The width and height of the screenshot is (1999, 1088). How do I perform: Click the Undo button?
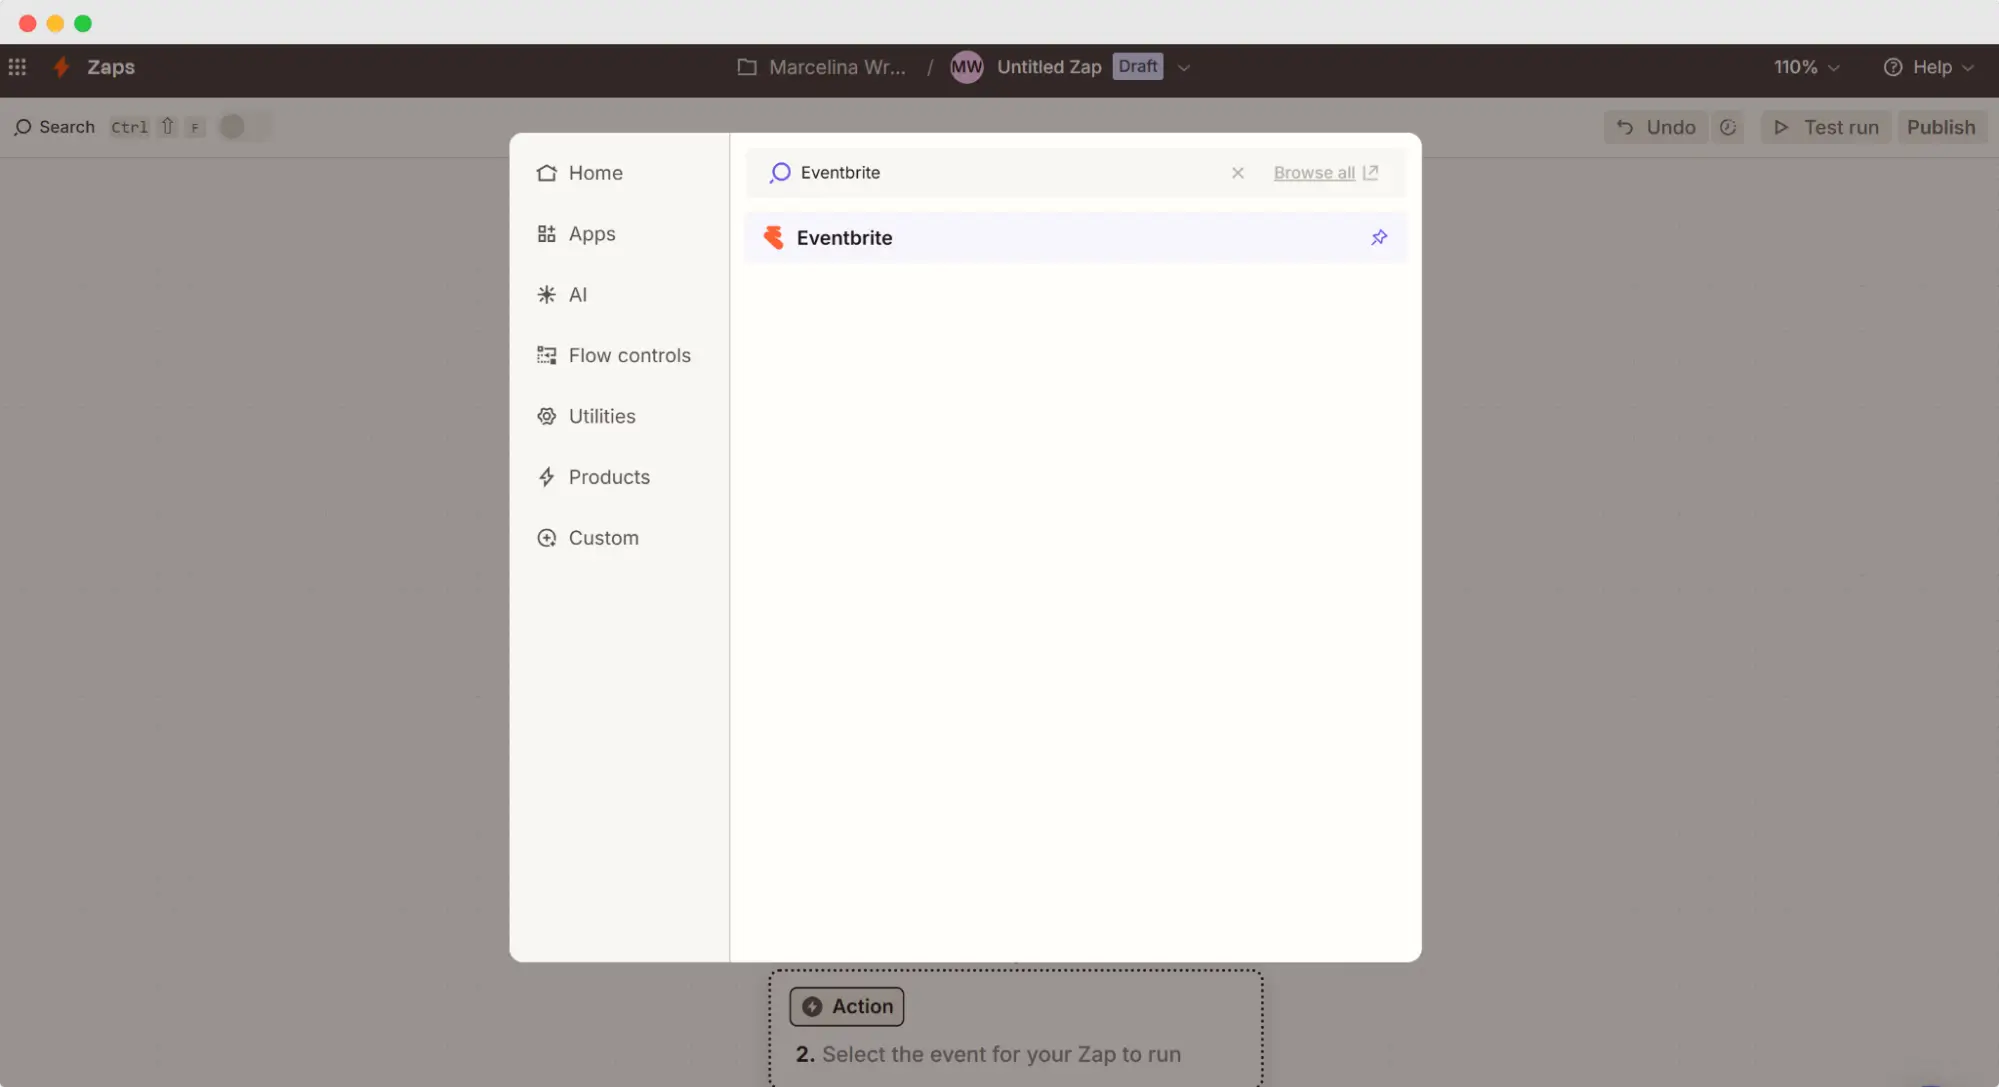1656,127
